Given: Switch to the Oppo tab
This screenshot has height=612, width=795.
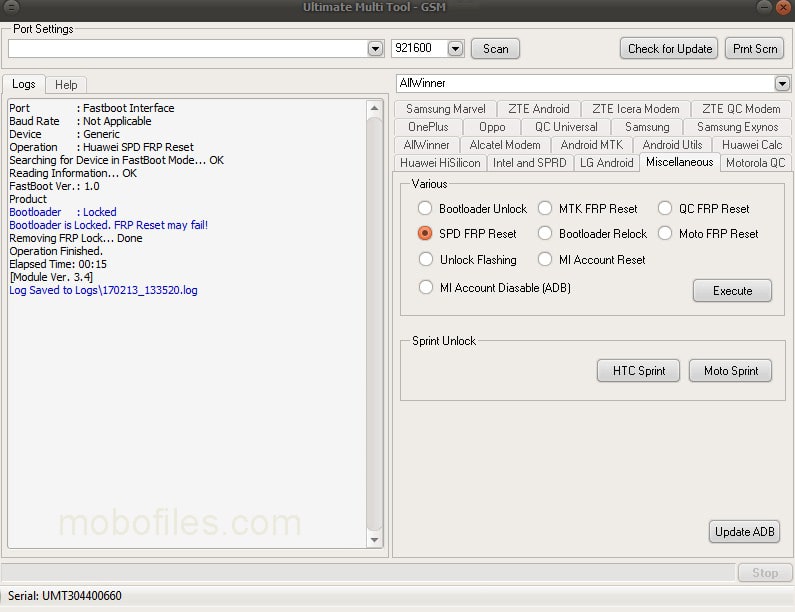Looking at the screenshot, I should point(492,127).
